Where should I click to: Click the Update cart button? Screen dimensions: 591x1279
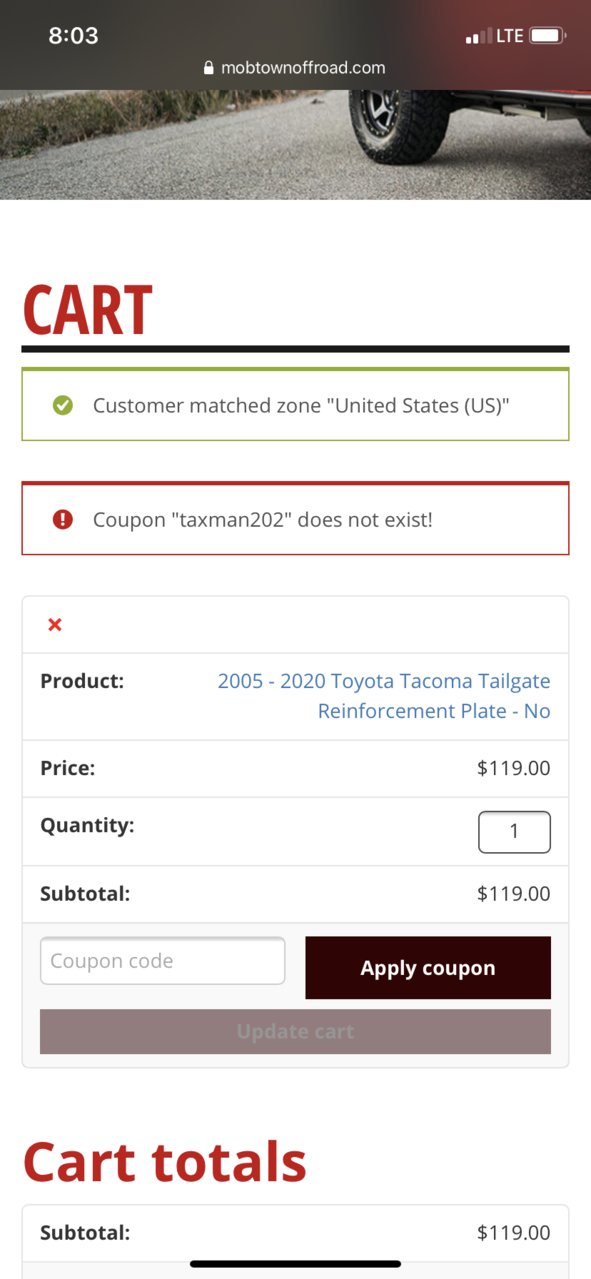295,1031
